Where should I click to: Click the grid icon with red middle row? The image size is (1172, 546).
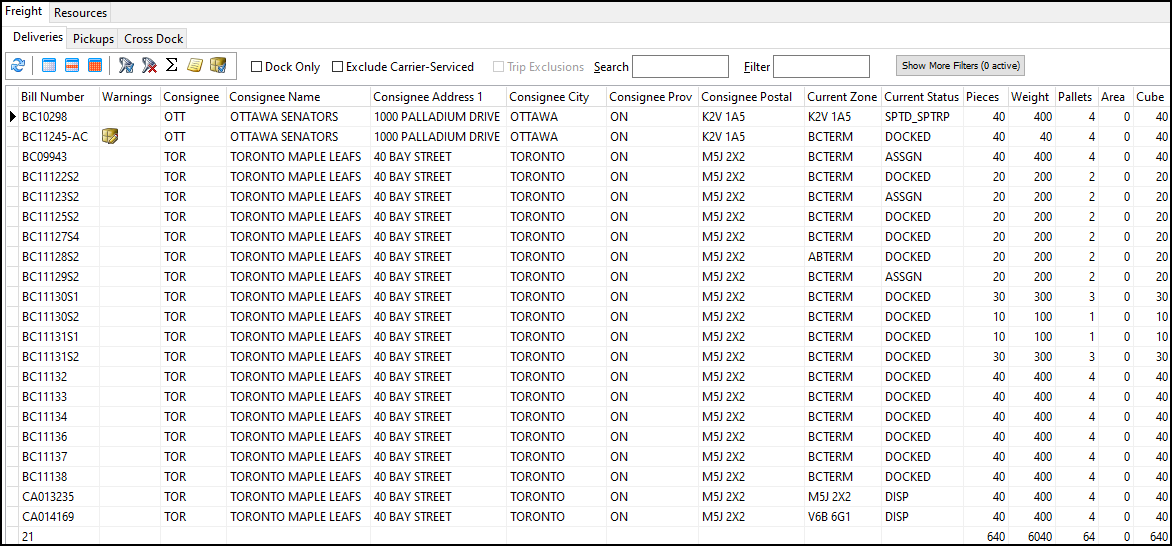click(x=72, y=66)
